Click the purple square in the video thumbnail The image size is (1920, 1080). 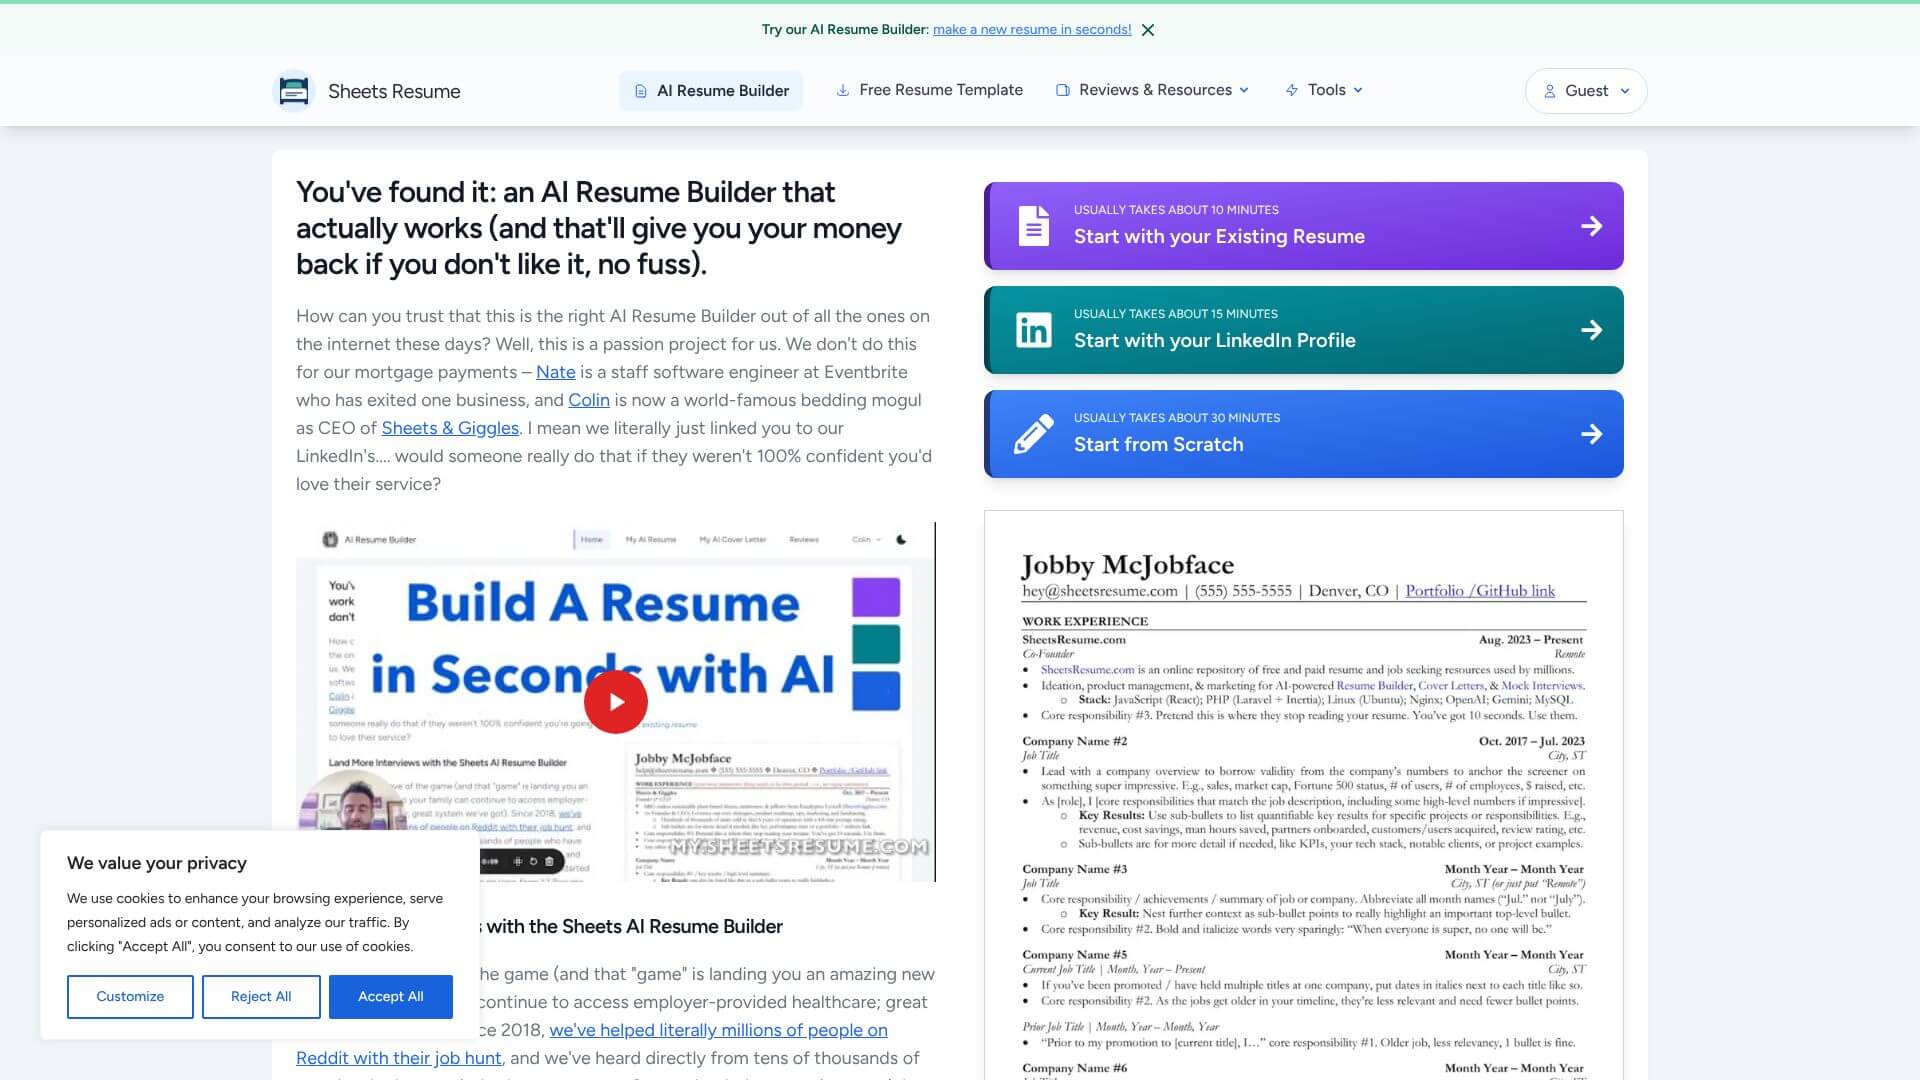click(x=876, y=597)
